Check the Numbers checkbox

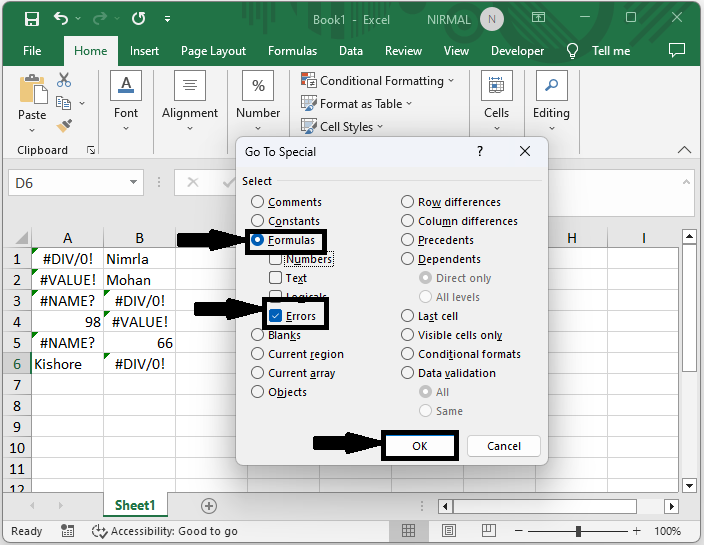(275, 259)
